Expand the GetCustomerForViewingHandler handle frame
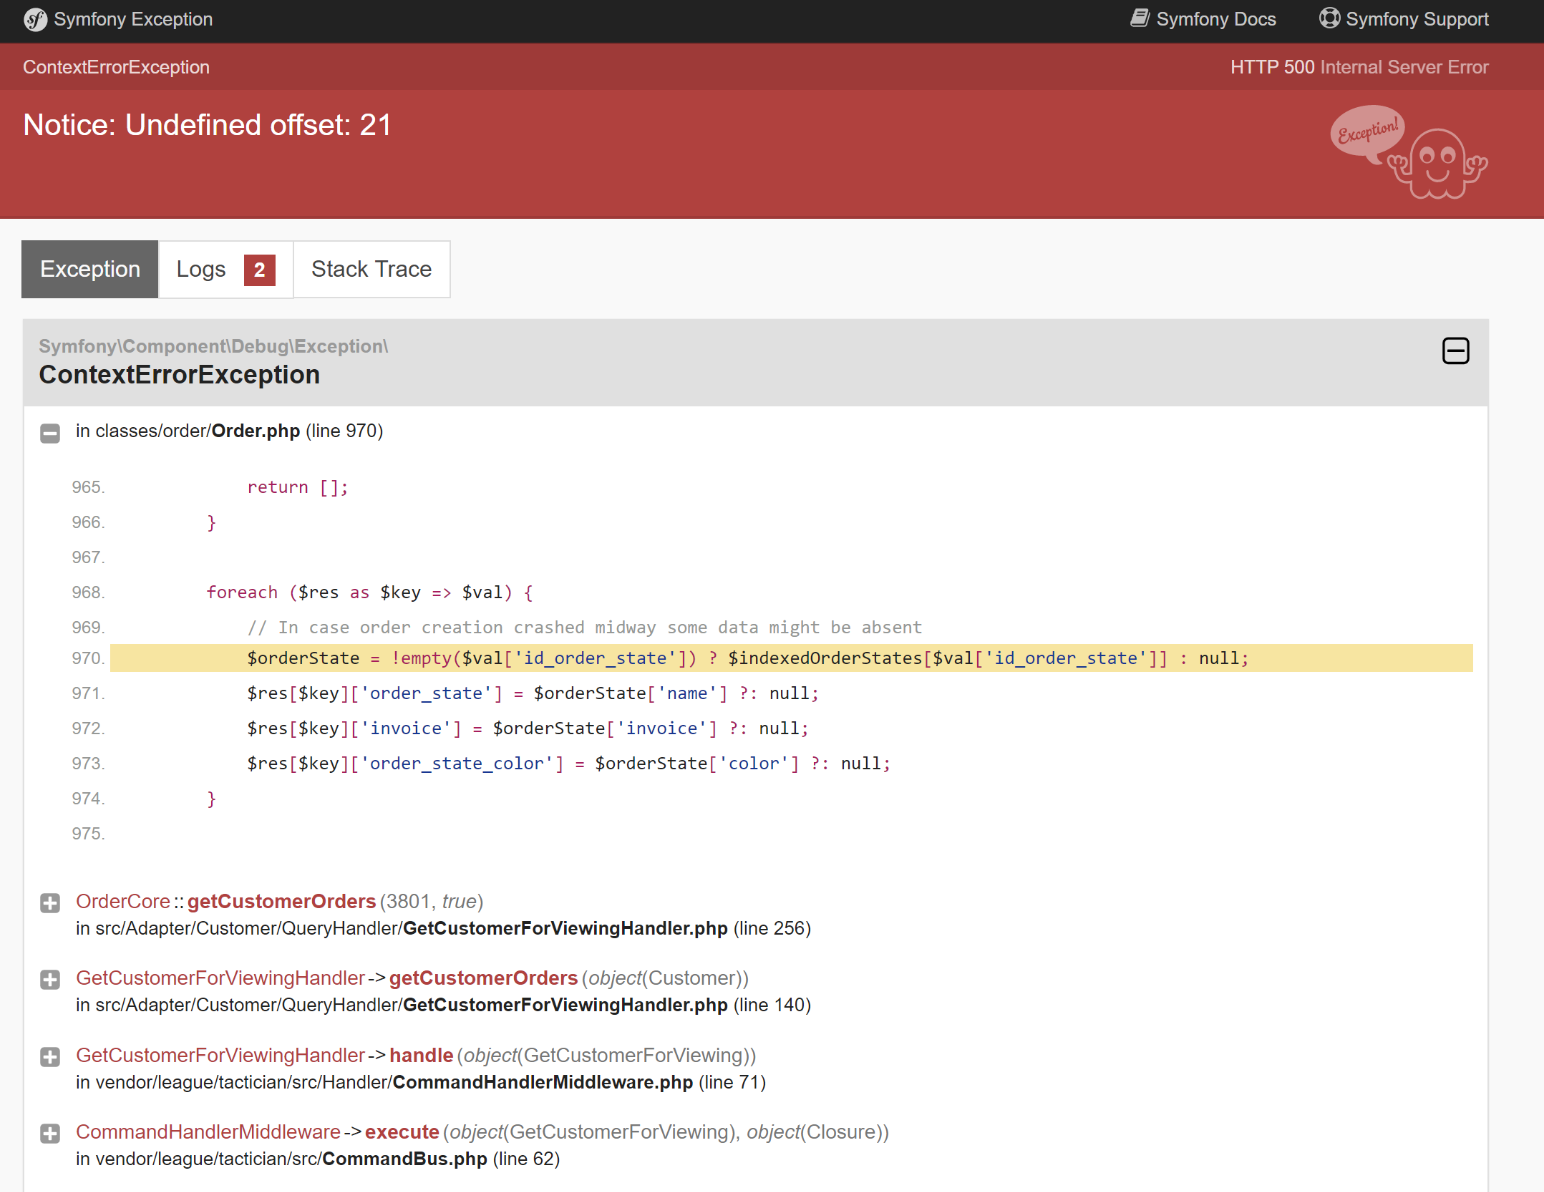1544x1192 pixels. [x=50, y=1057]
